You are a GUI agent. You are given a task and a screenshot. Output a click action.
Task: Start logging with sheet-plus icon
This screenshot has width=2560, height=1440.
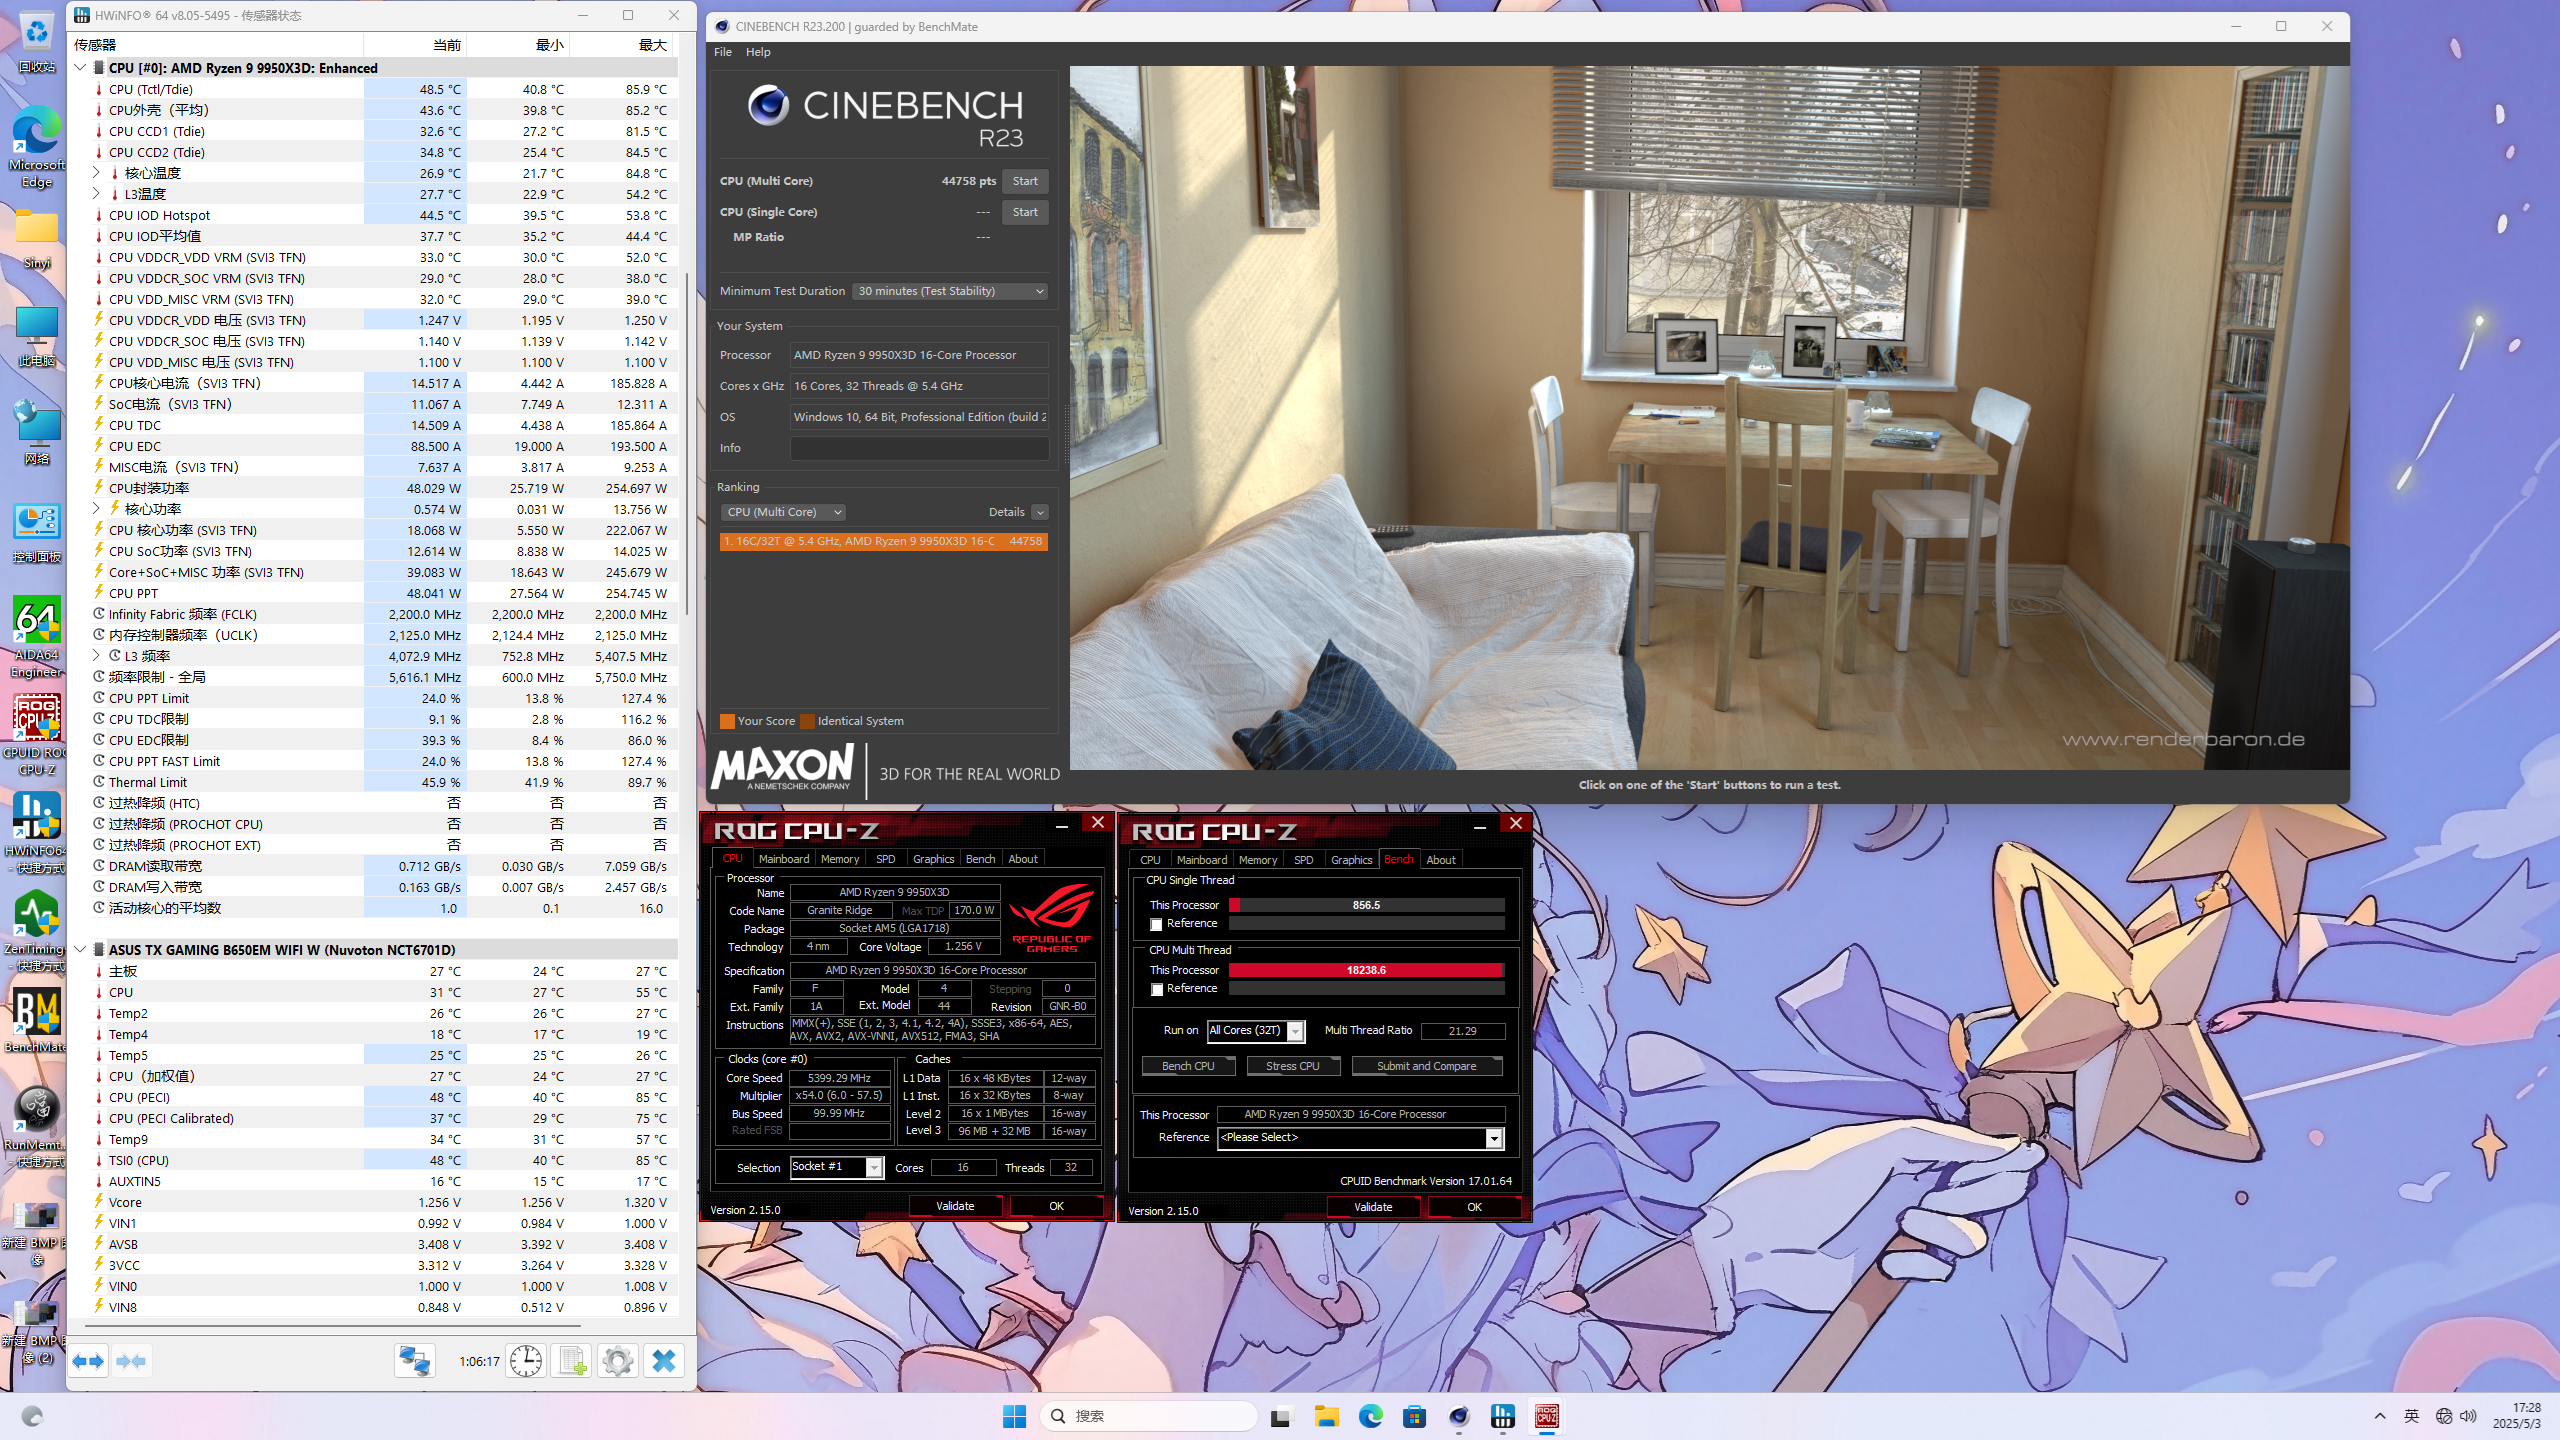point(572,1361)
